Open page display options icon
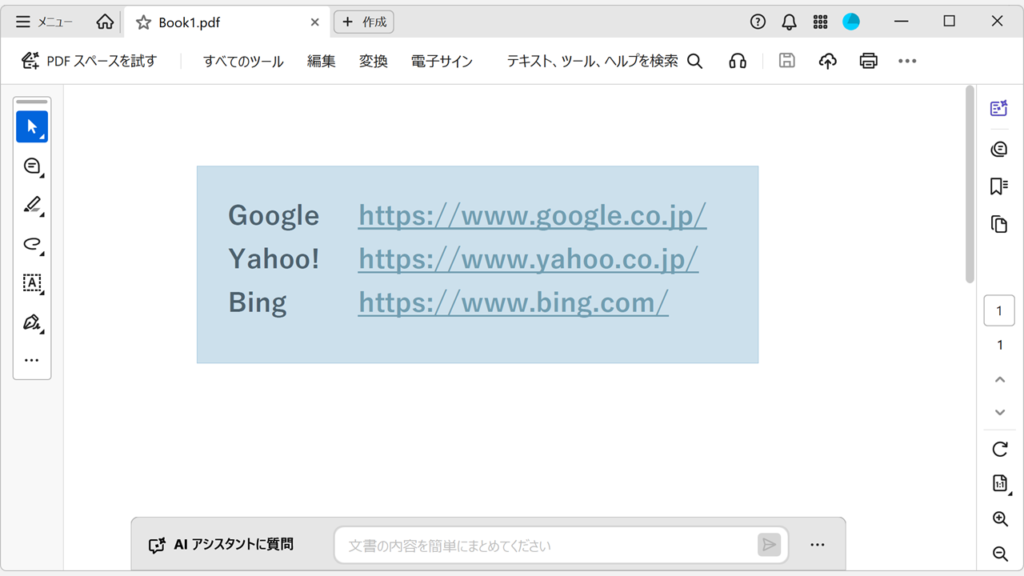Screen dimensions: 1024x576 pyautogui.click(x=1000, y=483)
